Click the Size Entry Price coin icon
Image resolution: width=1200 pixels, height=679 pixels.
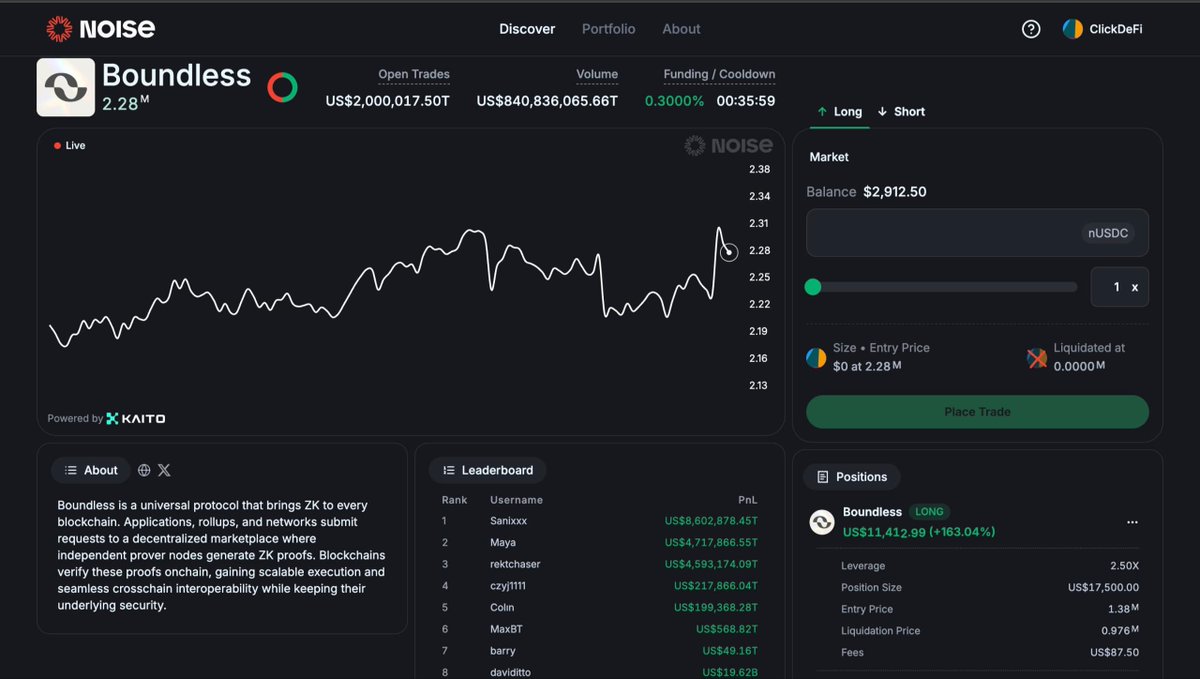[x=816, y=357]
